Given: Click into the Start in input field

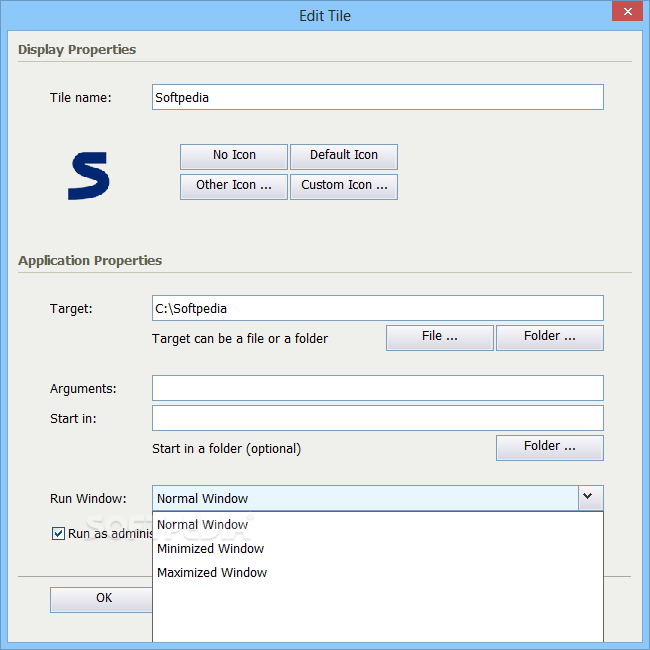Looking at the screenshot, I should pos(378,418).
